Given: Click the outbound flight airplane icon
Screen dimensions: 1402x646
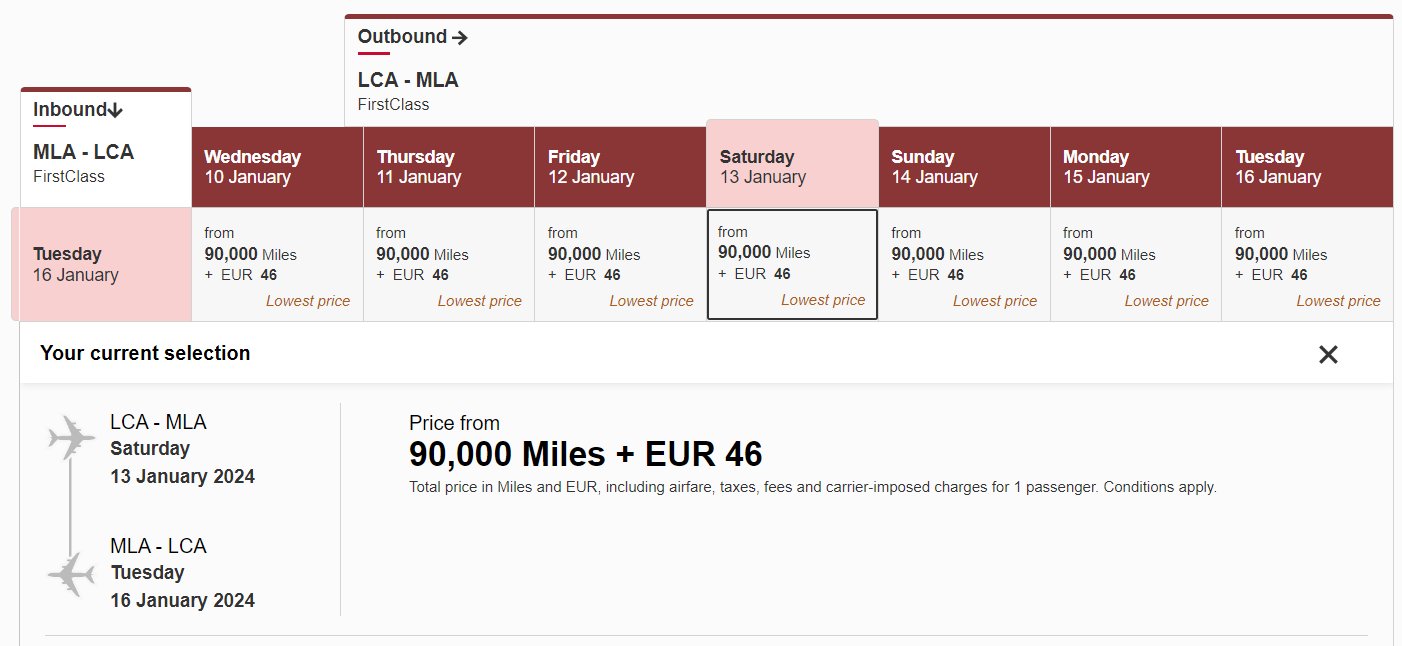Looking at the screenshot, I should coord(72,438).
